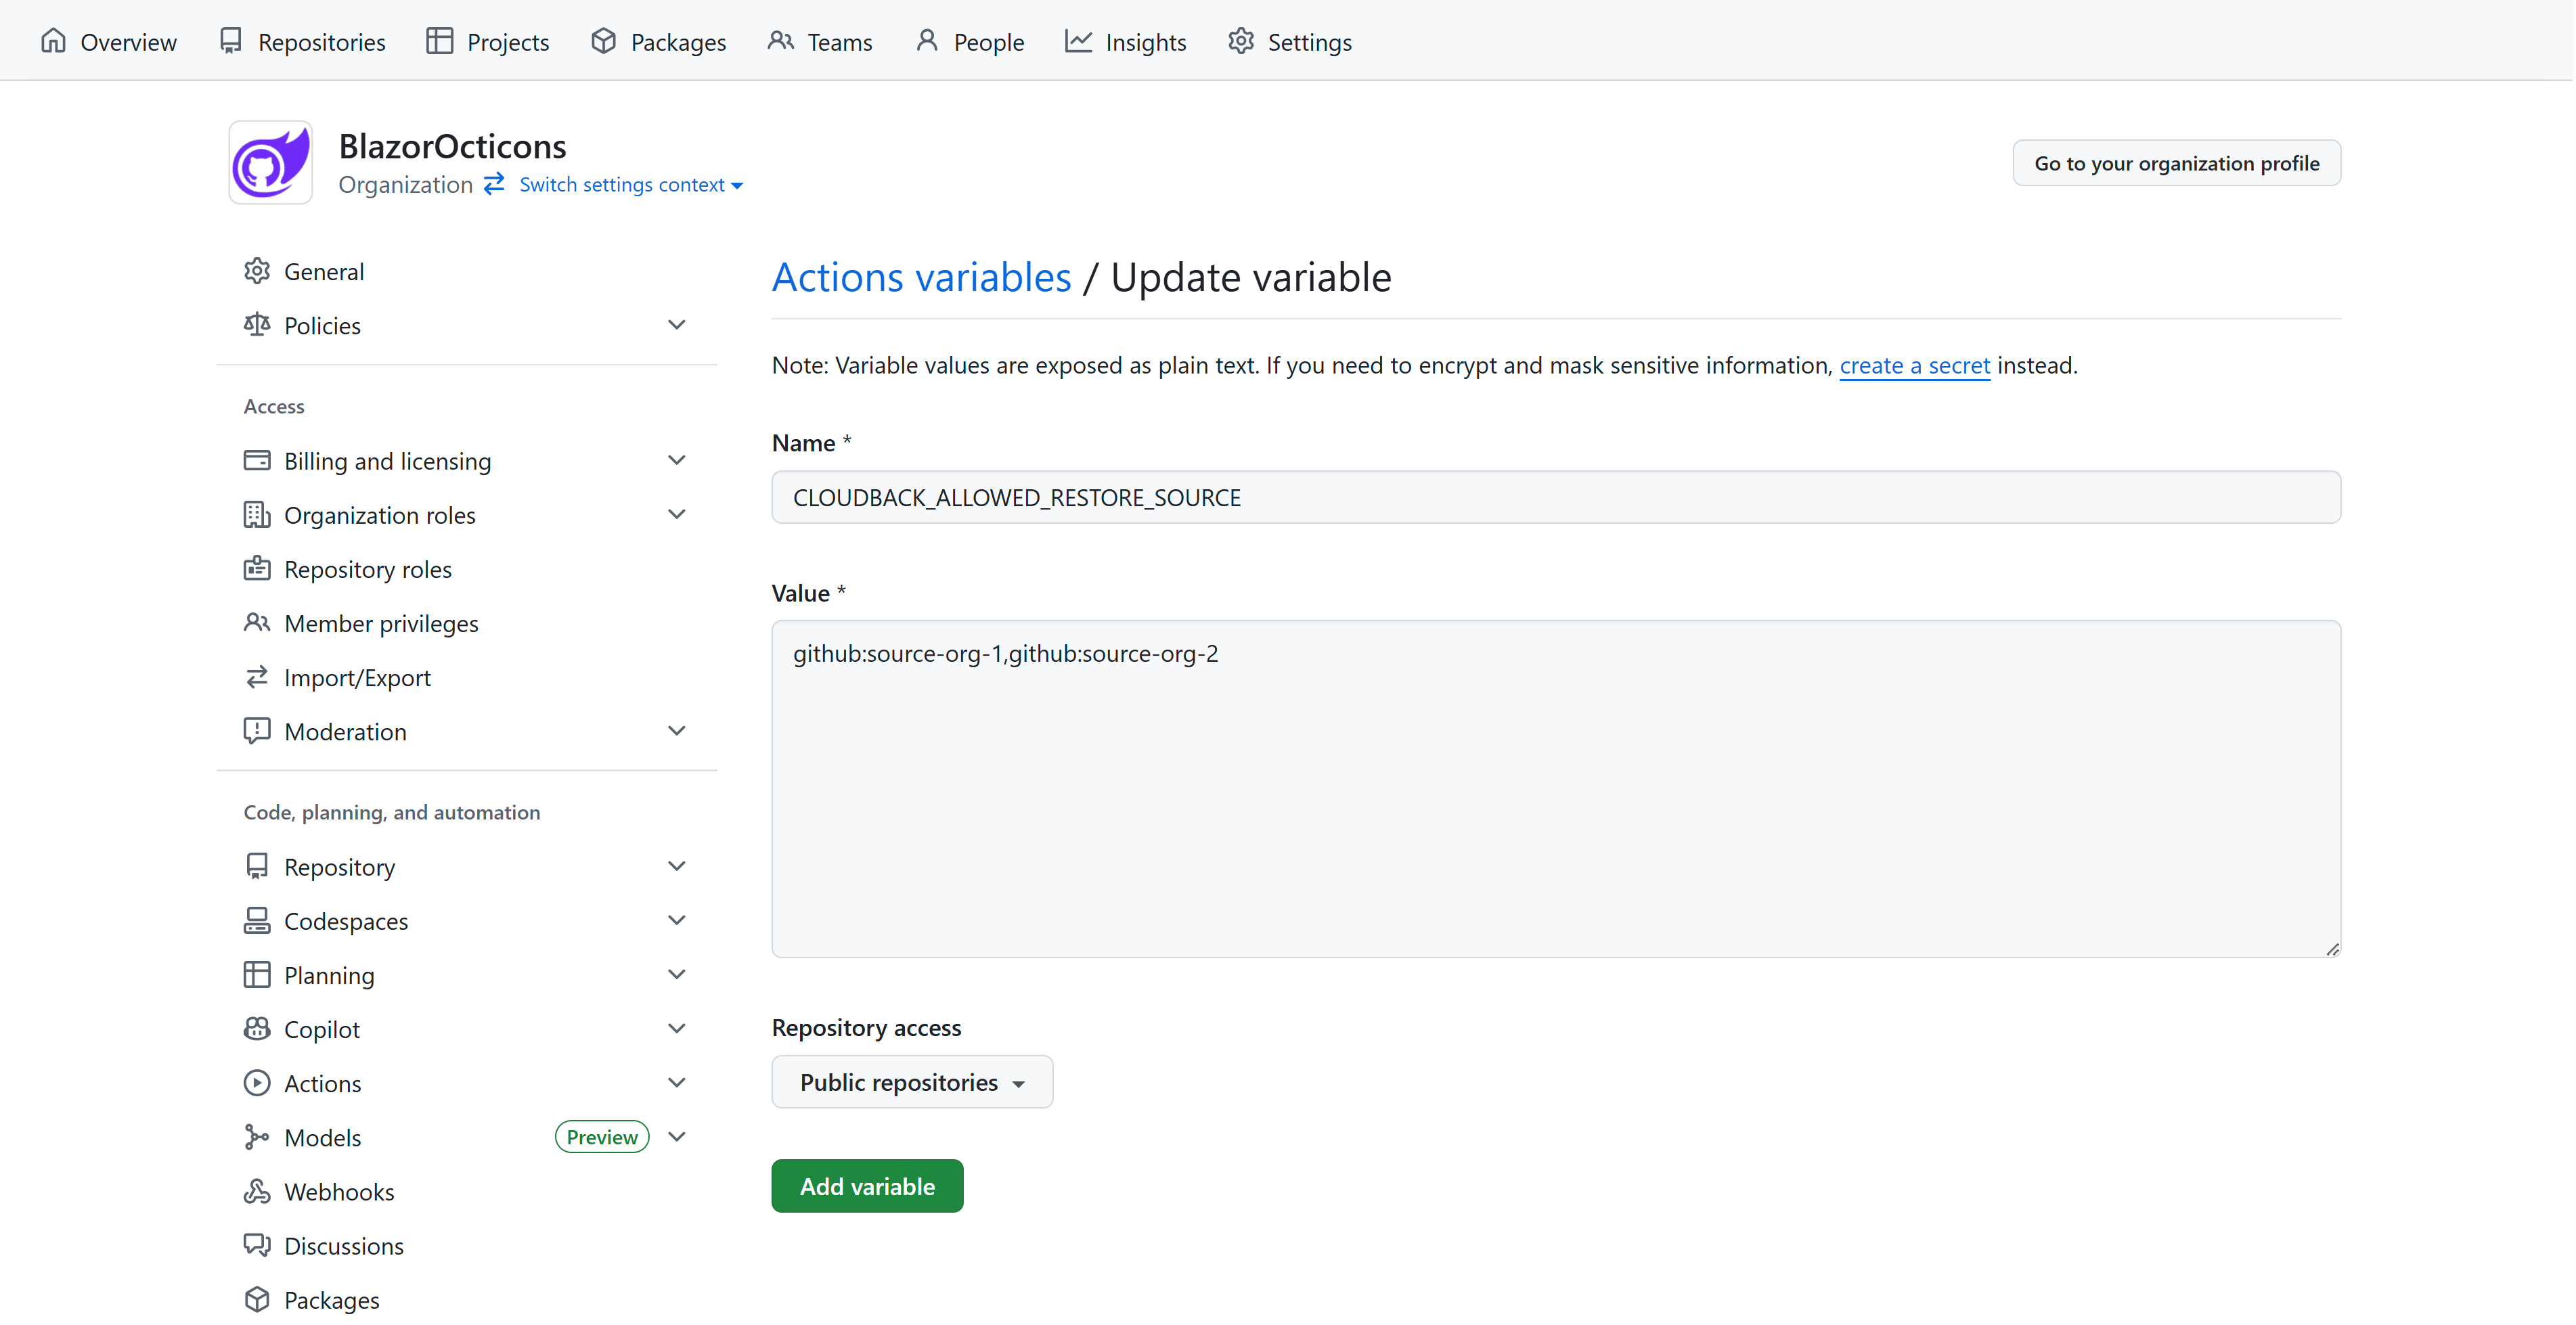
Task: Click the Organization roles building icon
Action: [257, 514]
